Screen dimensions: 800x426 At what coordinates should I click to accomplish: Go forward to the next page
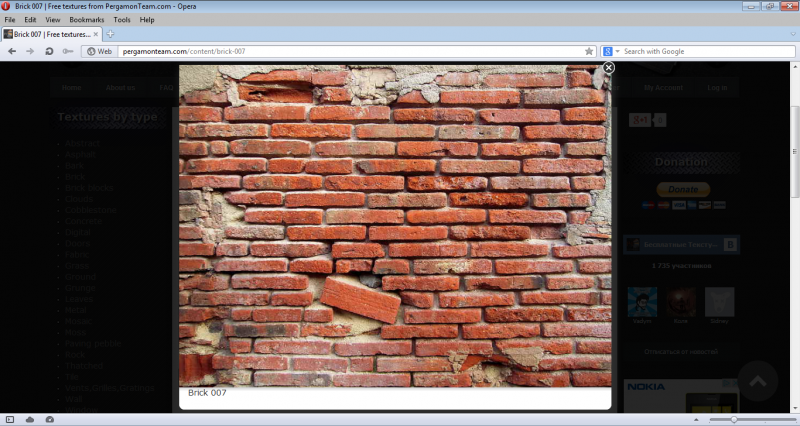pos(30,51)
